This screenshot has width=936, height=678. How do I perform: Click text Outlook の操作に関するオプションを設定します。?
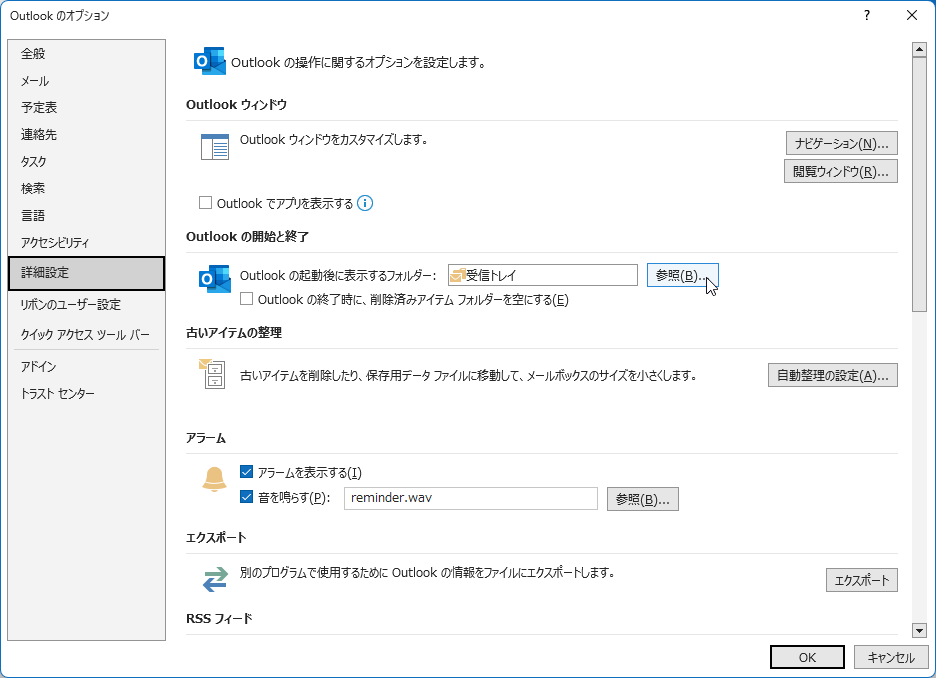pyautogui.click(x=358, y=62)
